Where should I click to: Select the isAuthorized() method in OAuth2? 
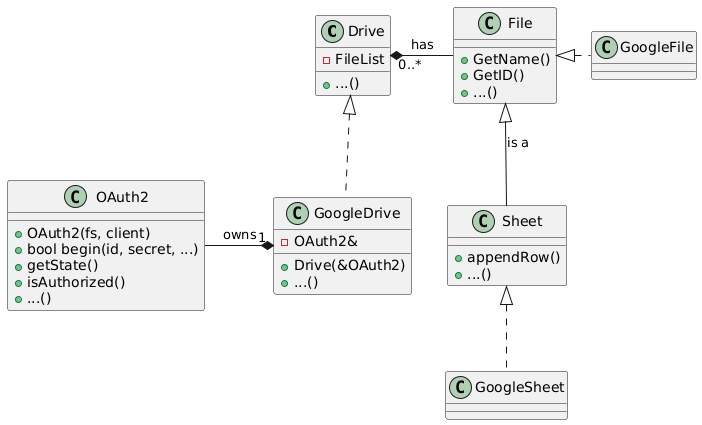(75, 281)
